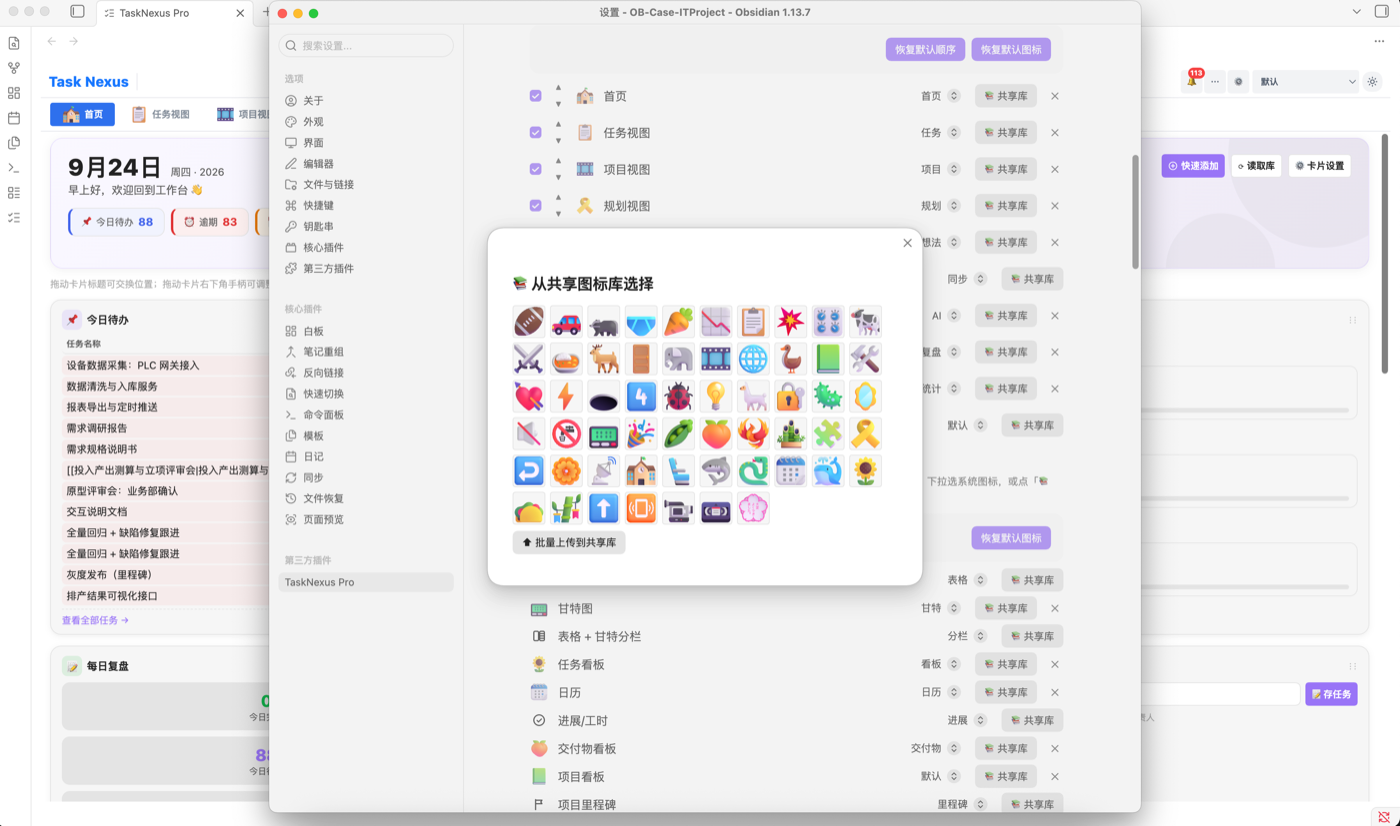Click 恢复默认顺序 button
Viewport: 1400px width, 826px height.
point(925,49)
